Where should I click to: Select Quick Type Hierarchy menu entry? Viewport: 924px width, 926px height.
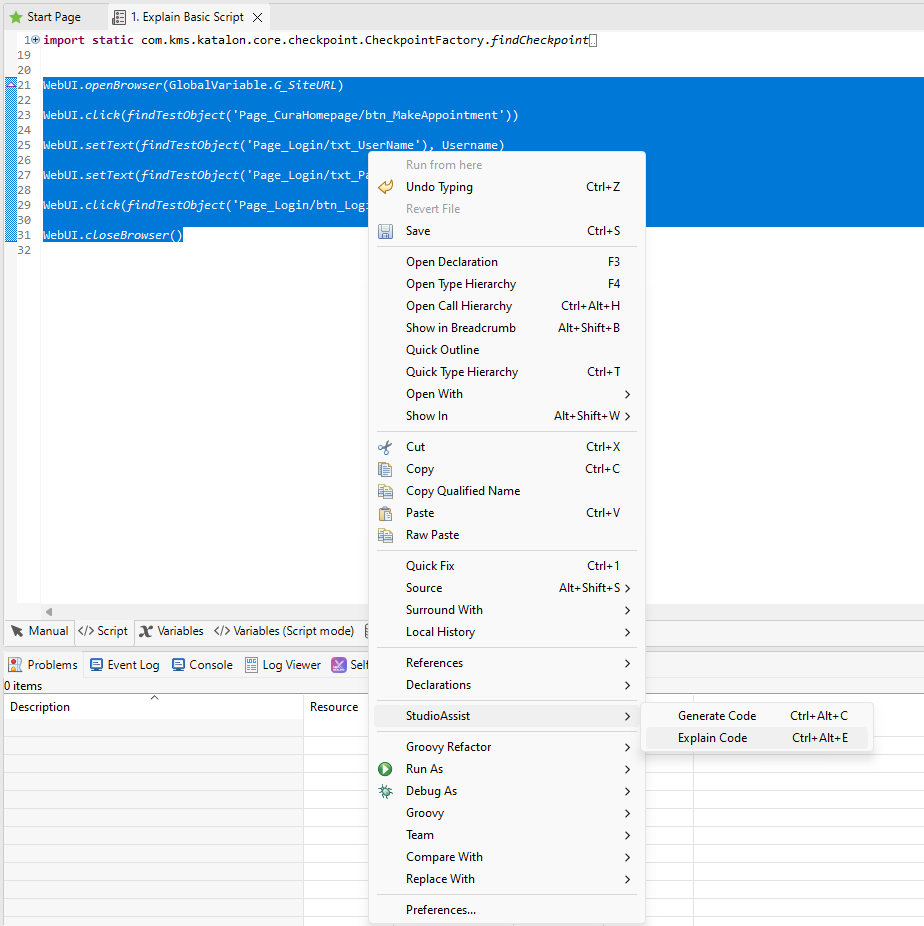(506, 372)
